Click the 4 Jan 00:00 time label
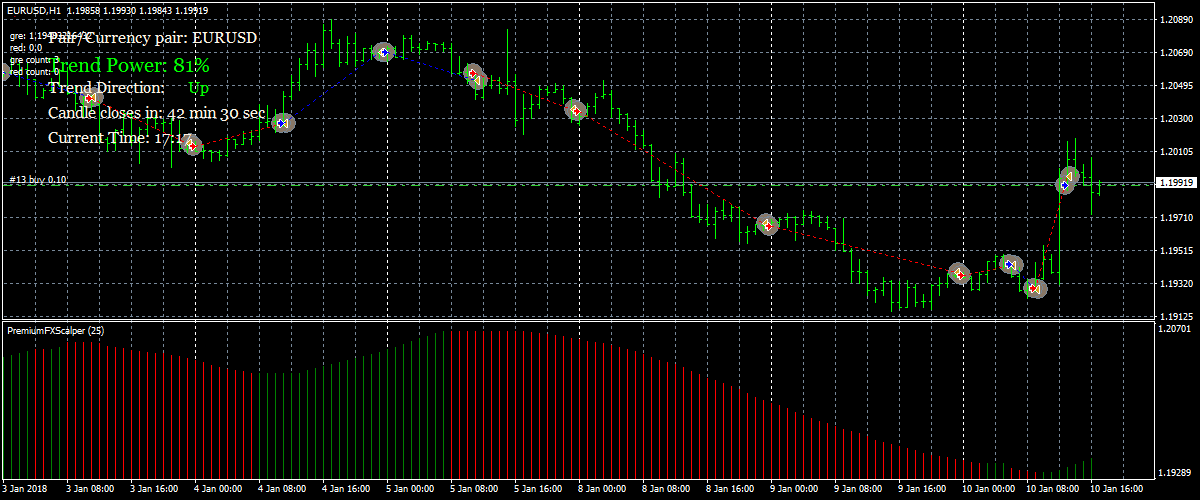Screen dimensions: 1200x500 coord(218,490)
